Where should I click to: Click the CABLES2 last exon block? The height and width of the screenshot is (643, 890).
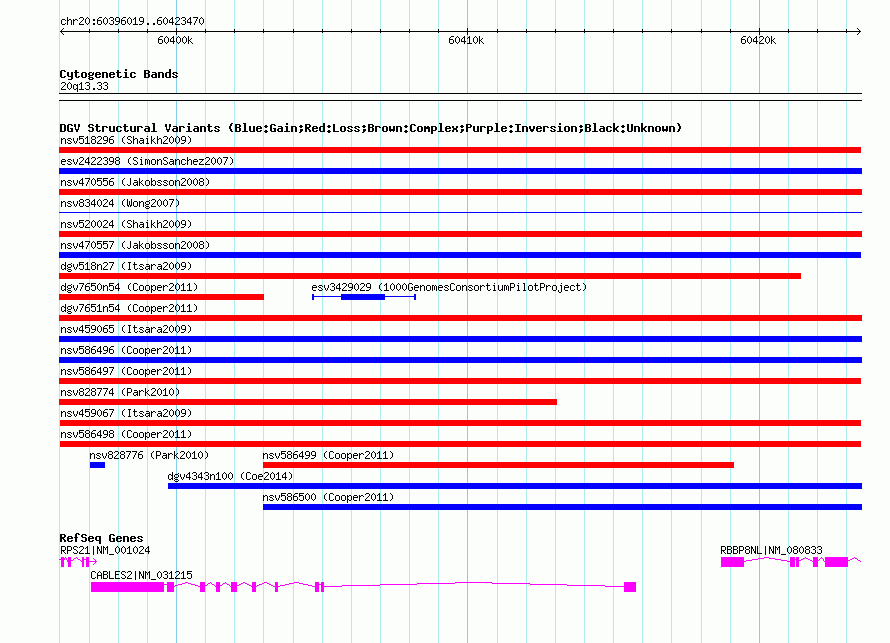tap(630, 587)
